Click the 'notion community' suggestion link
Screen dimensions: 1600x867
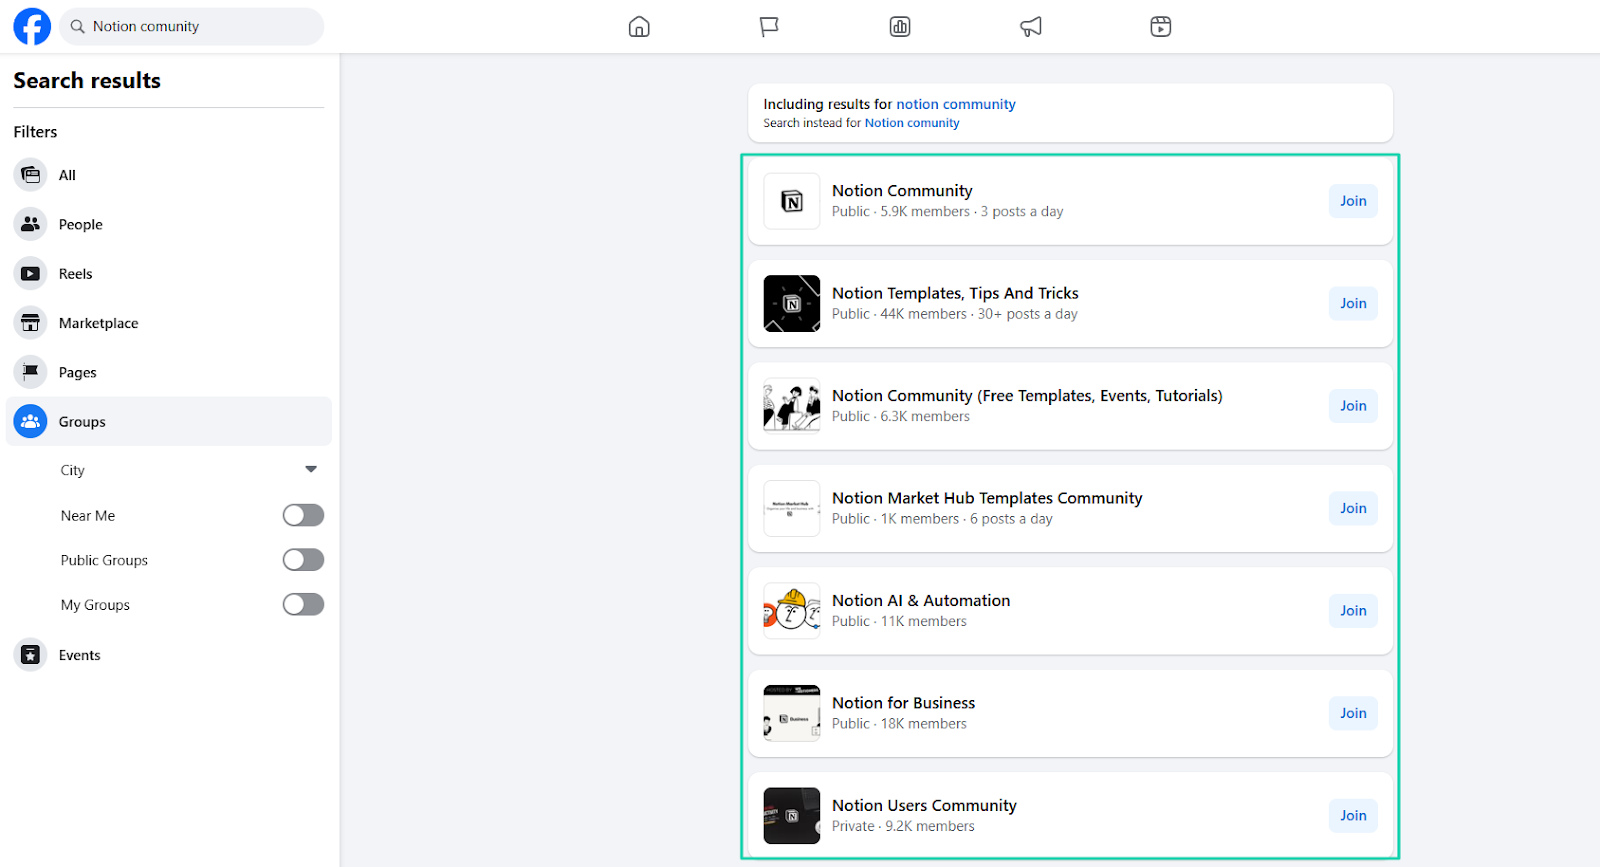point(955,104)
